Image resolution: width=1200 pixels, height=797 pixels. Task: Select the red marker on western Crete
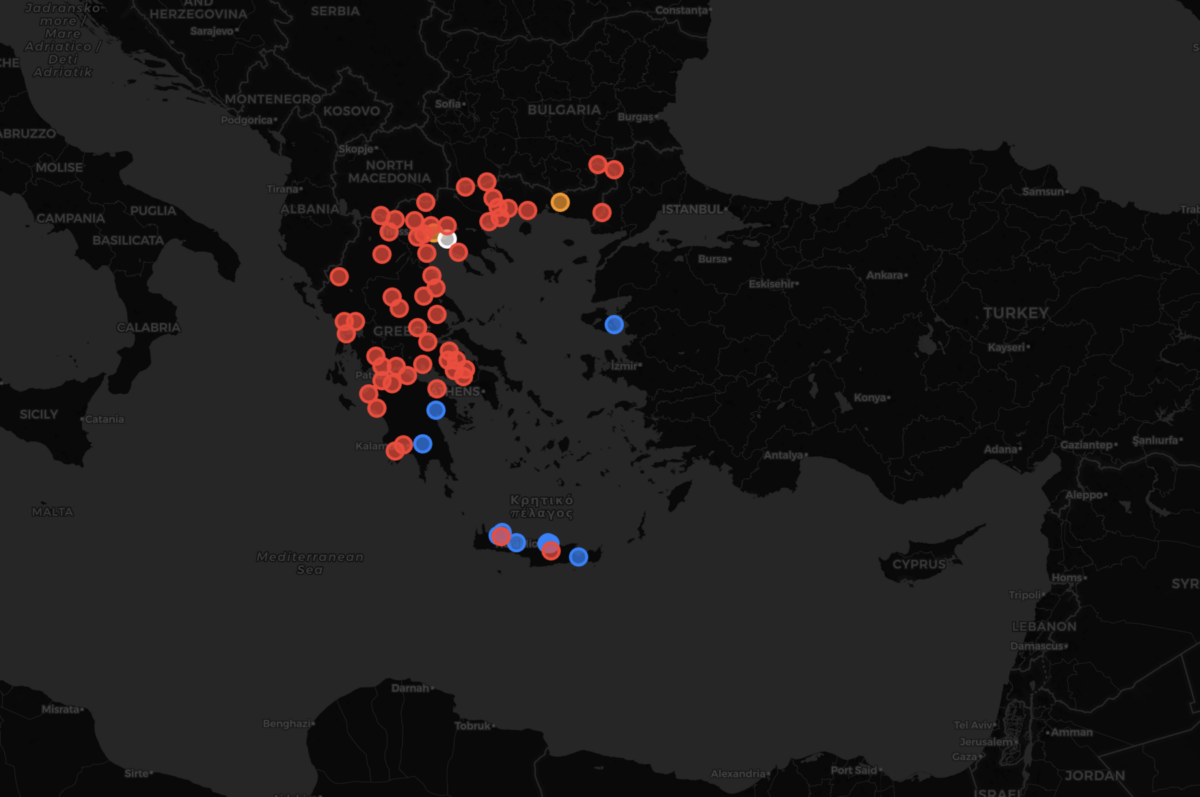(x=500, y=536)
